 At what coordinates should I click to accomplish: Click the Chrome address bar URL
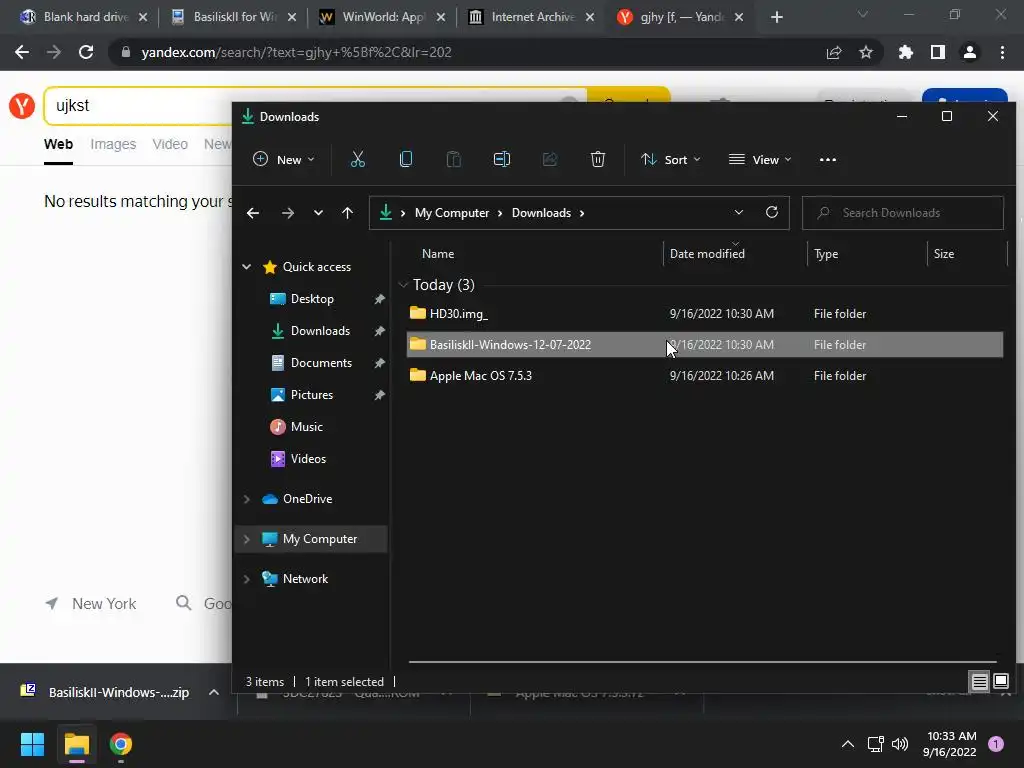pyautogui.click(x=296, y=52)
